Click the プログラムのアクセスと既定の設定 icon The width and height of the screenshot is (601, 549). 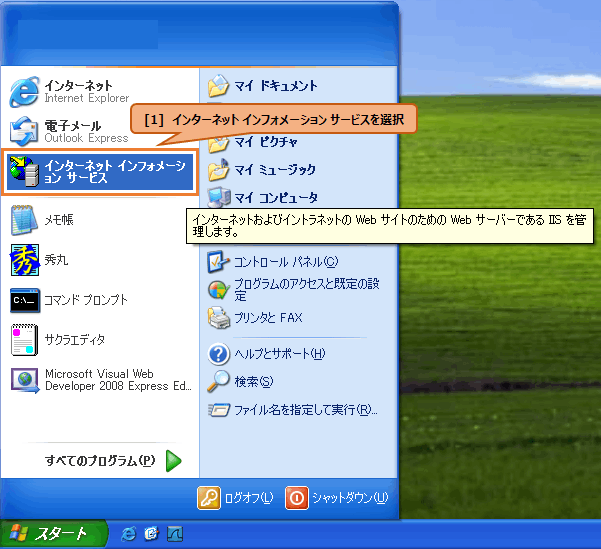(218, 290)
